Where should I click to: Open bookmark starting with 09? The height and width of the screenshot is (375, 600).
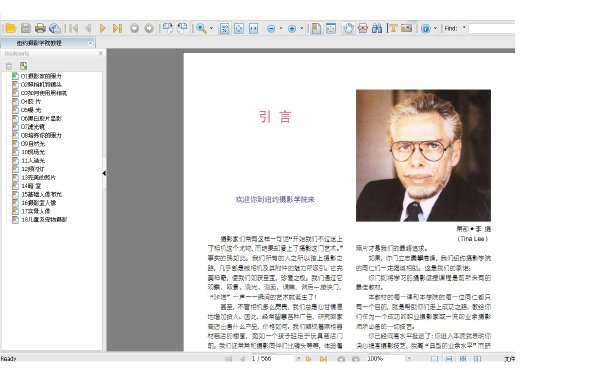tap(33, 144)
